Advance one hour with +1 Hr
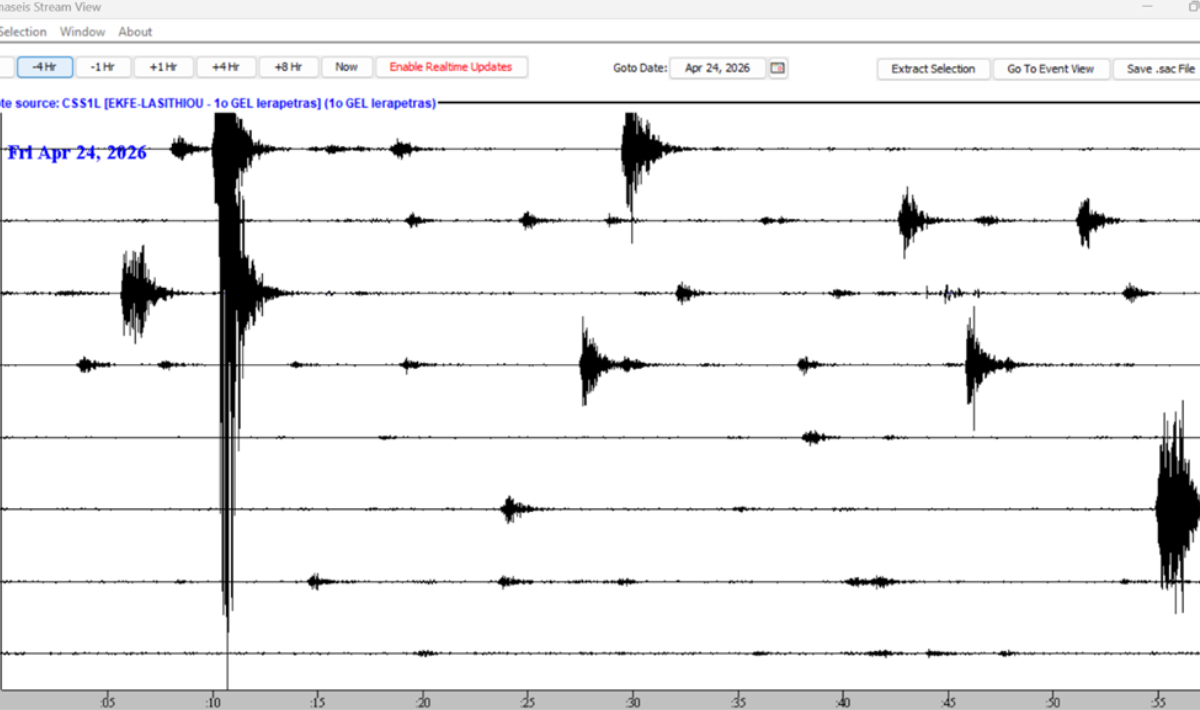 click(163, 67)
